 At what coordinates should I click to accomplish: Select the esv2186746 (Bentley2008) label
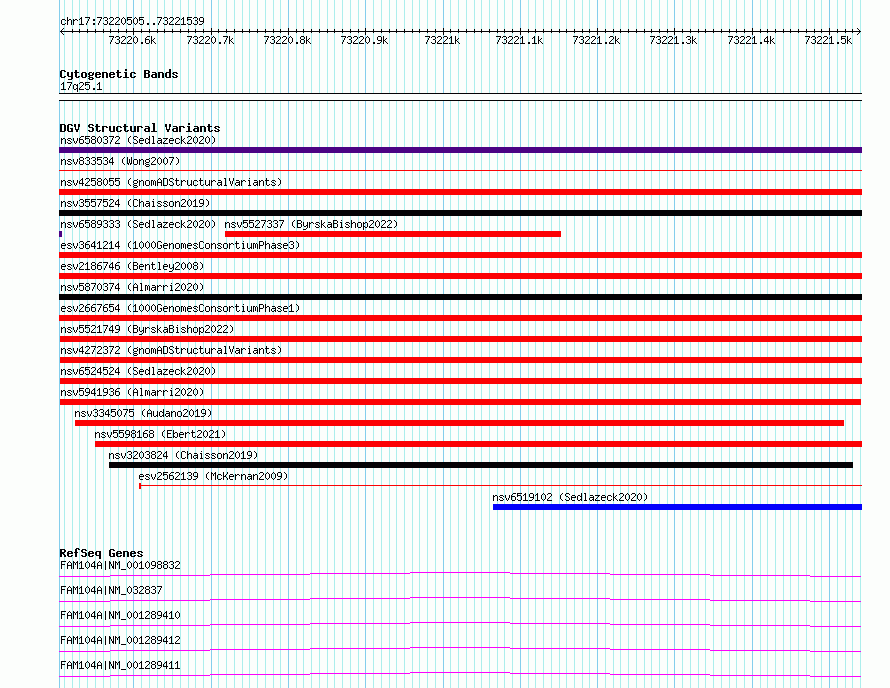(132, 266)
